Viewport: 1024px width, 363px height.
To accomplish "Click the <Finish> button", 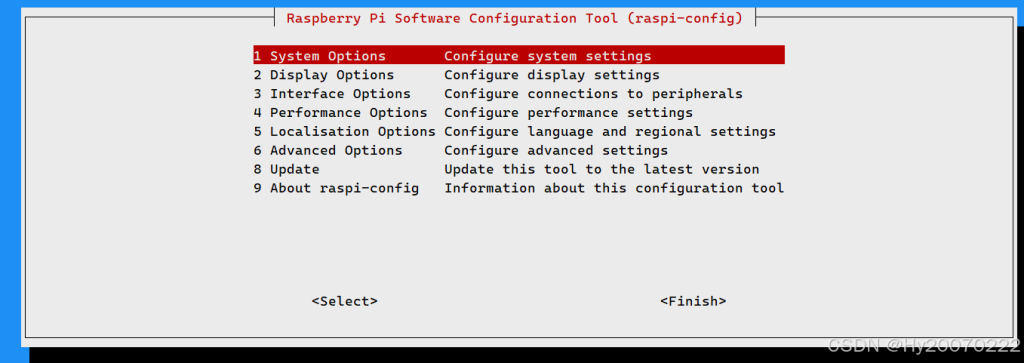I will pyautogui.click(x=694, y=302).
